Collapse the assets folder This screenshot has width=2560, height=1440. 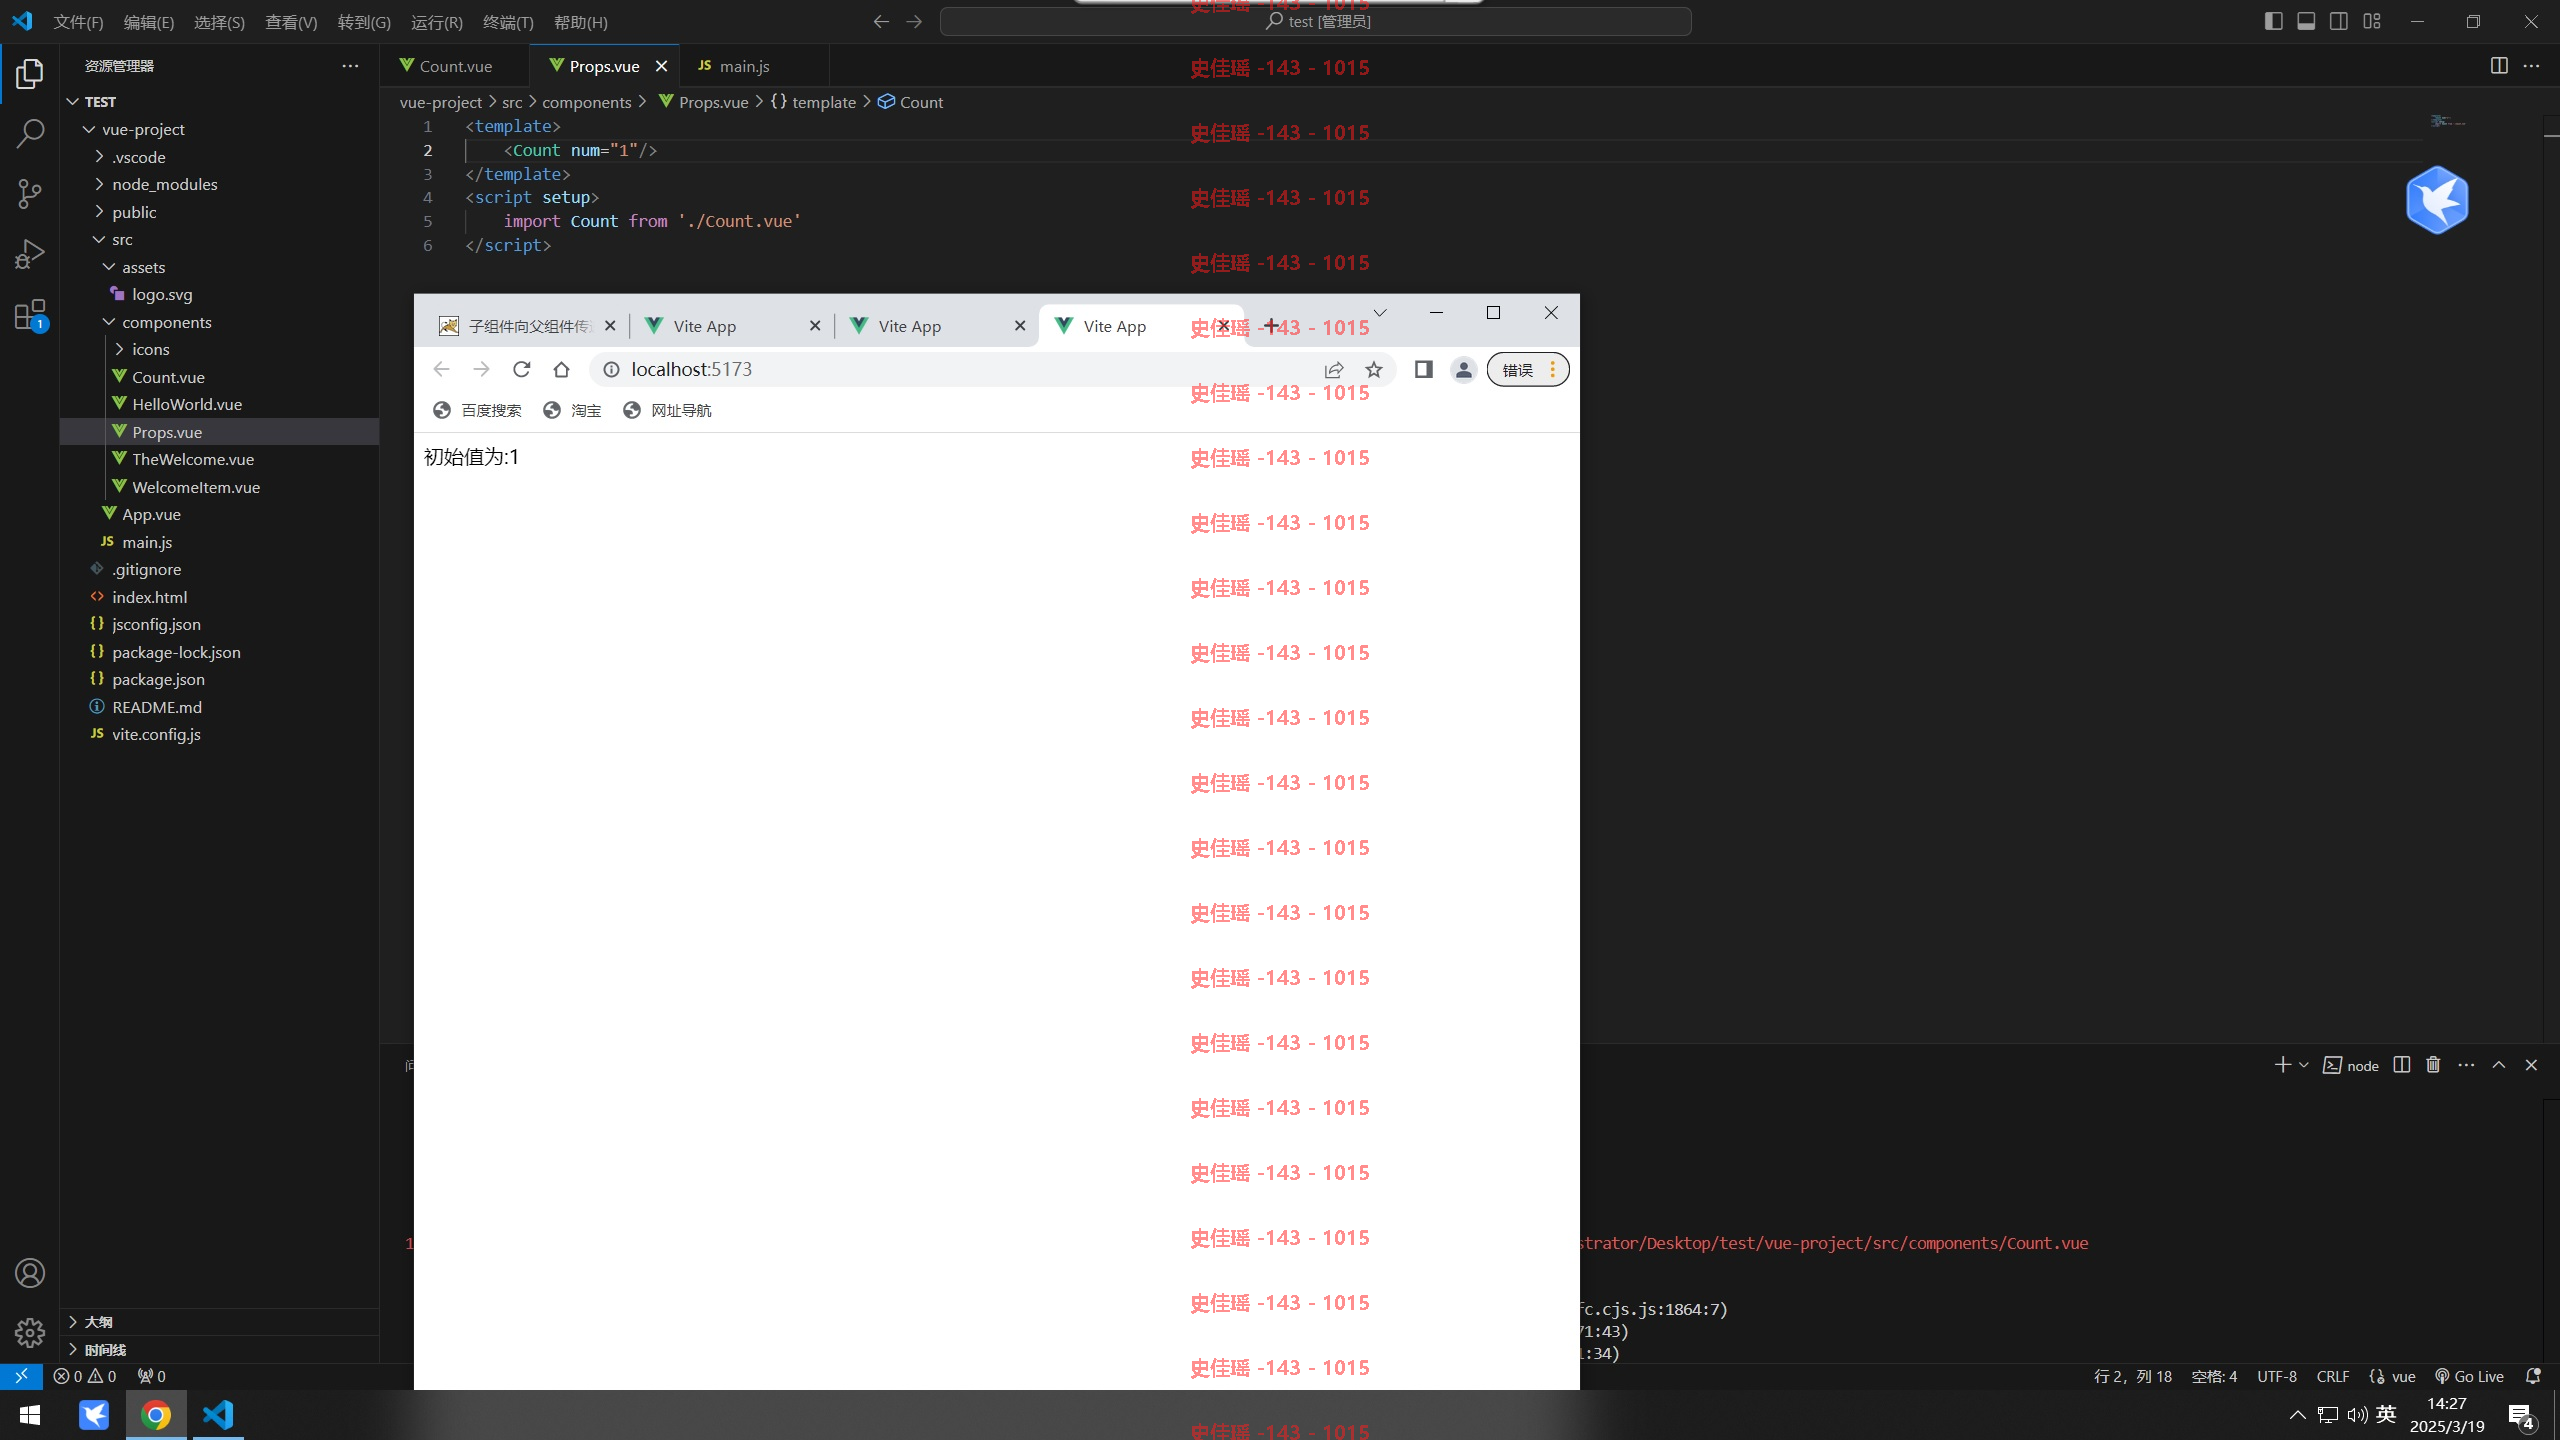click(109, 267)
